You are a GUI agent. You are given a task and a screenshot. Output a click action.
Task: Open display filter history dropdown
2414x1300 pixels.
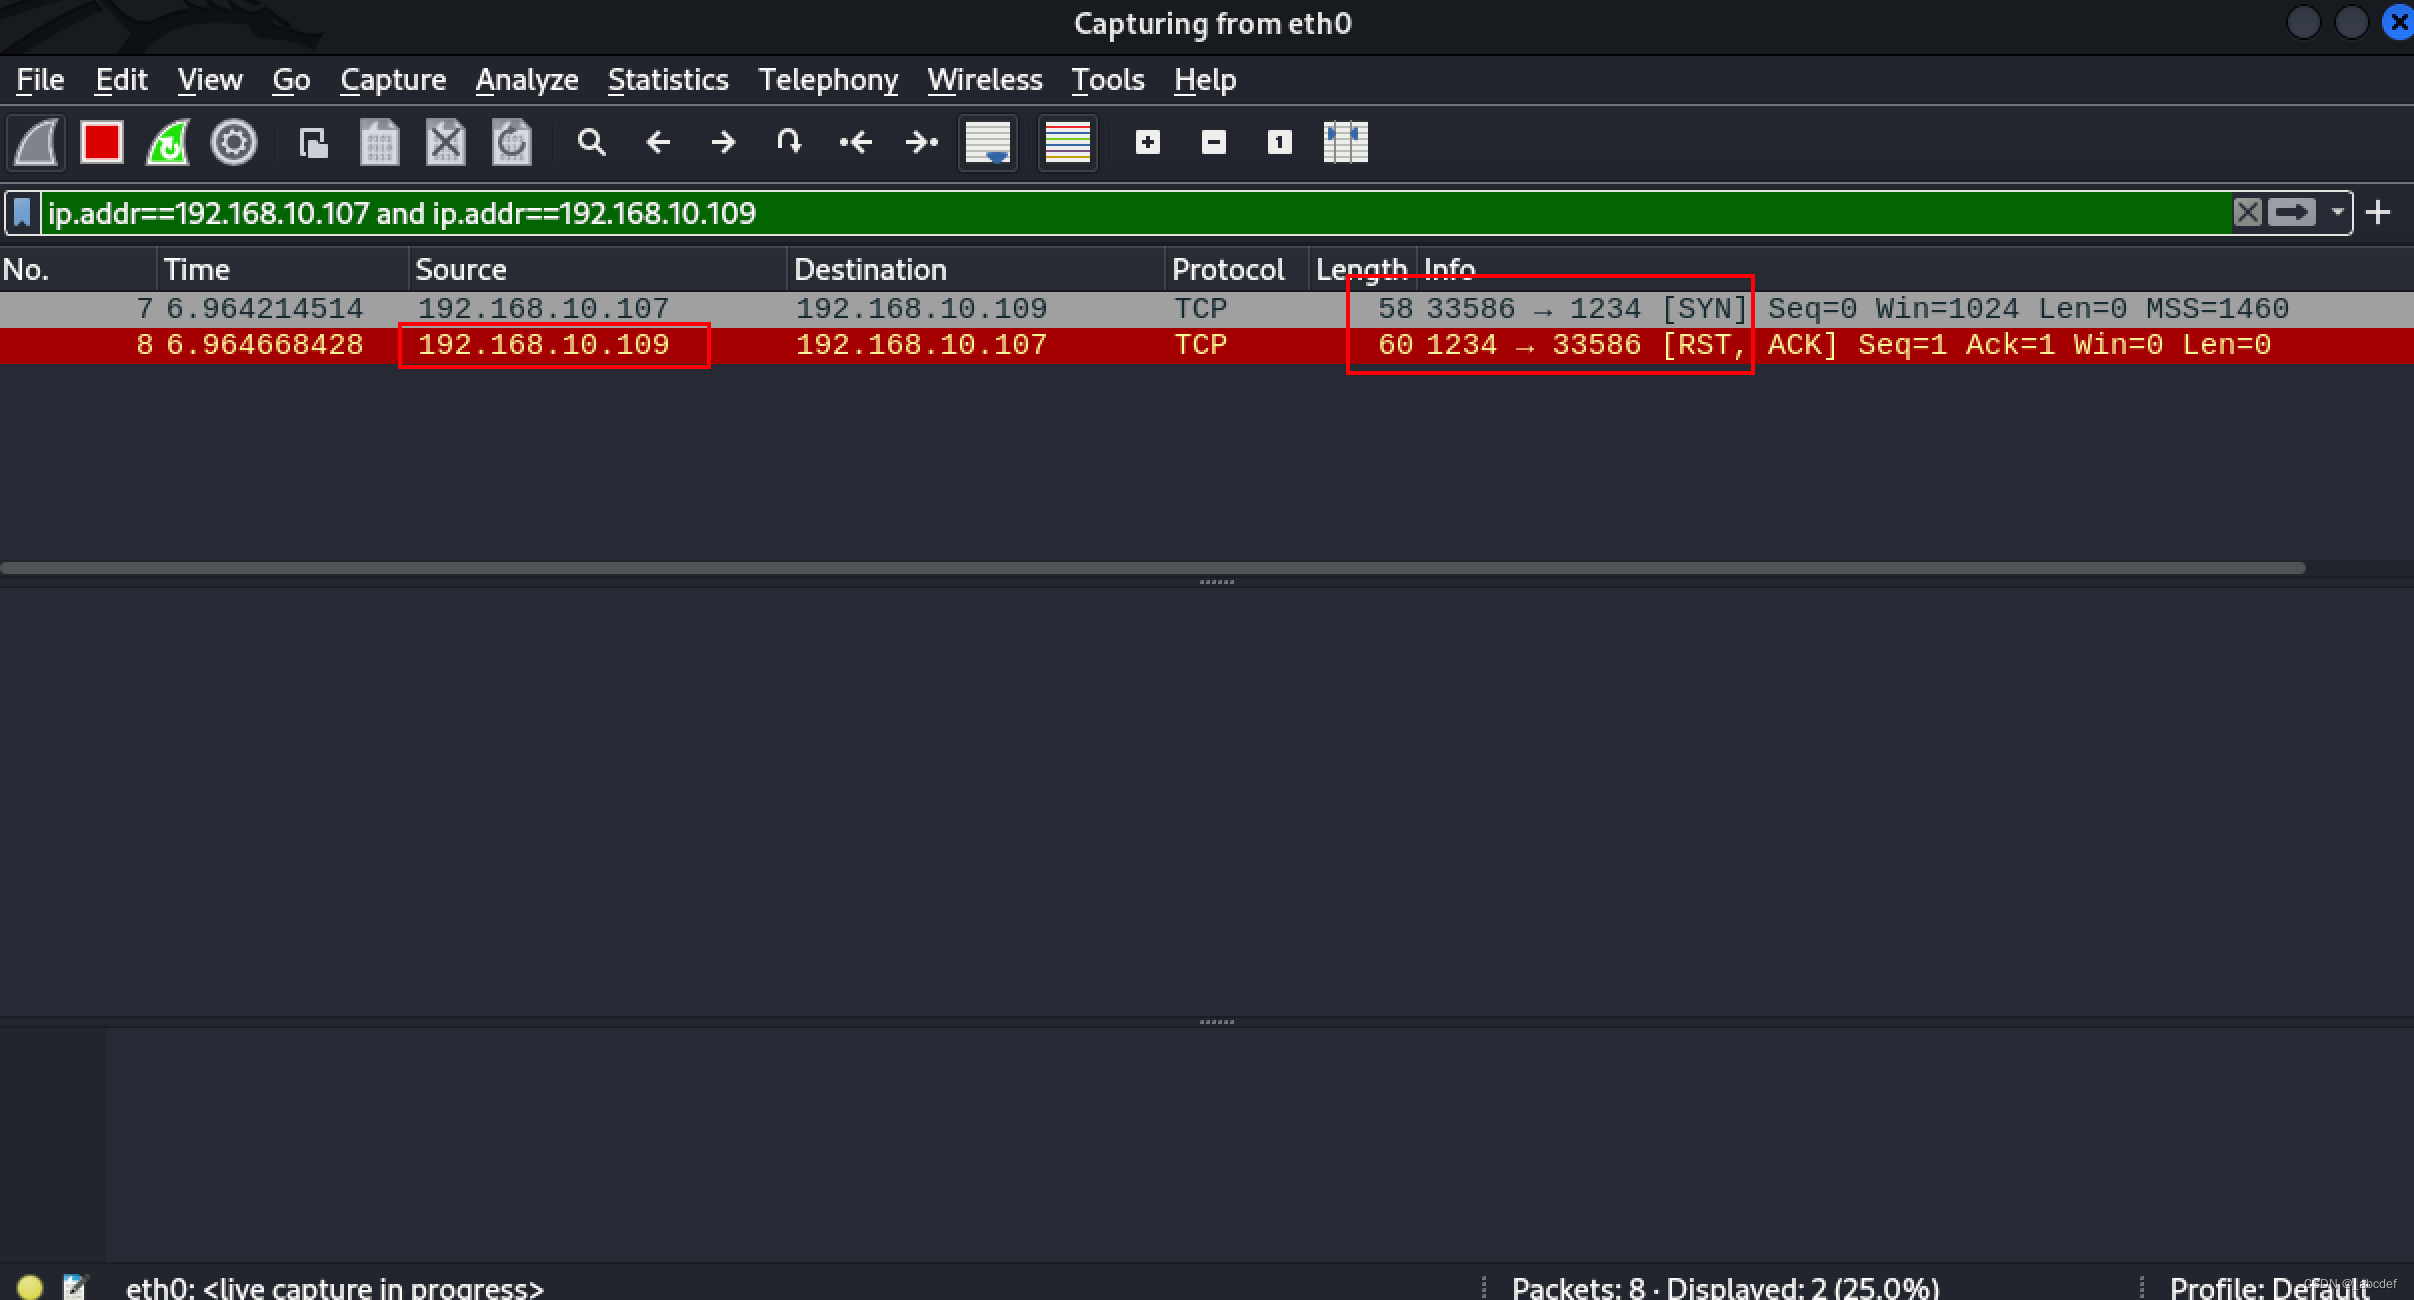pyautogui.click(x=2337, y=213)
